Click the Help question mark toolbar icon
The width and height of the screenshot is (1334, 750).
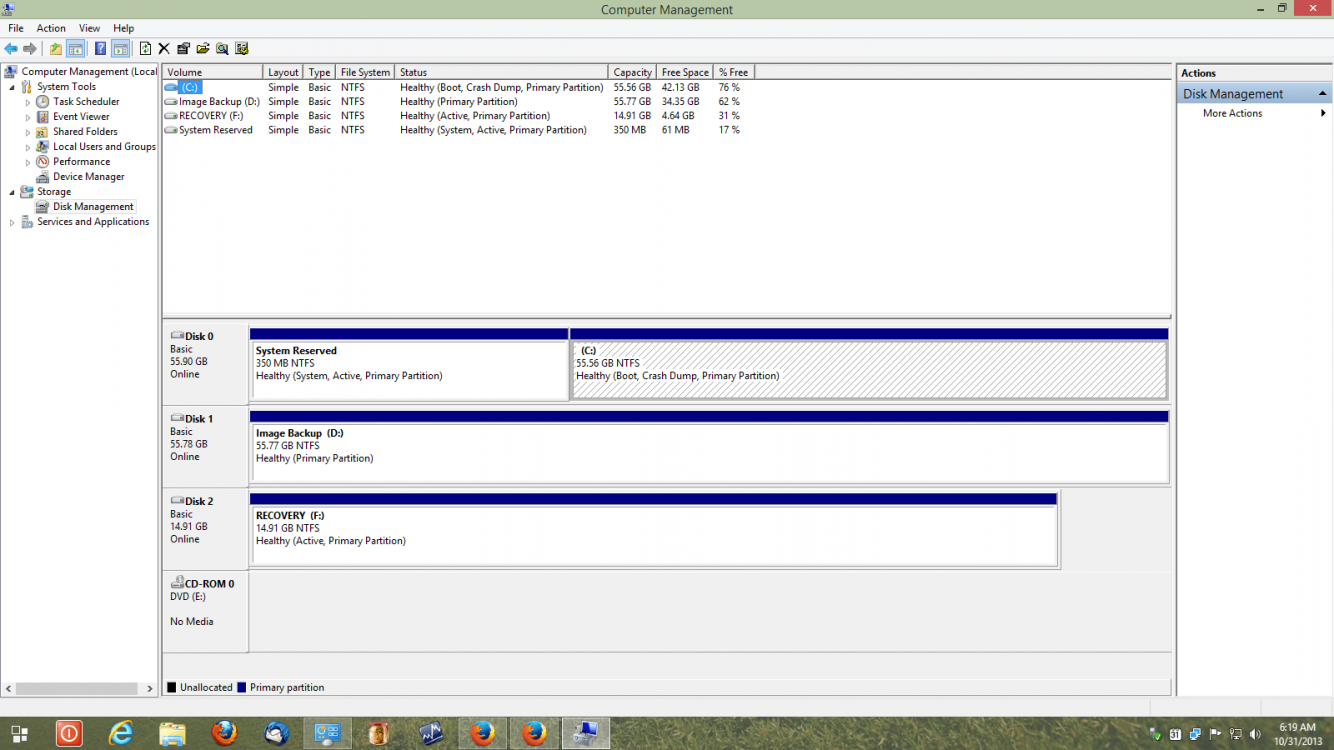(x=100, y=48)
